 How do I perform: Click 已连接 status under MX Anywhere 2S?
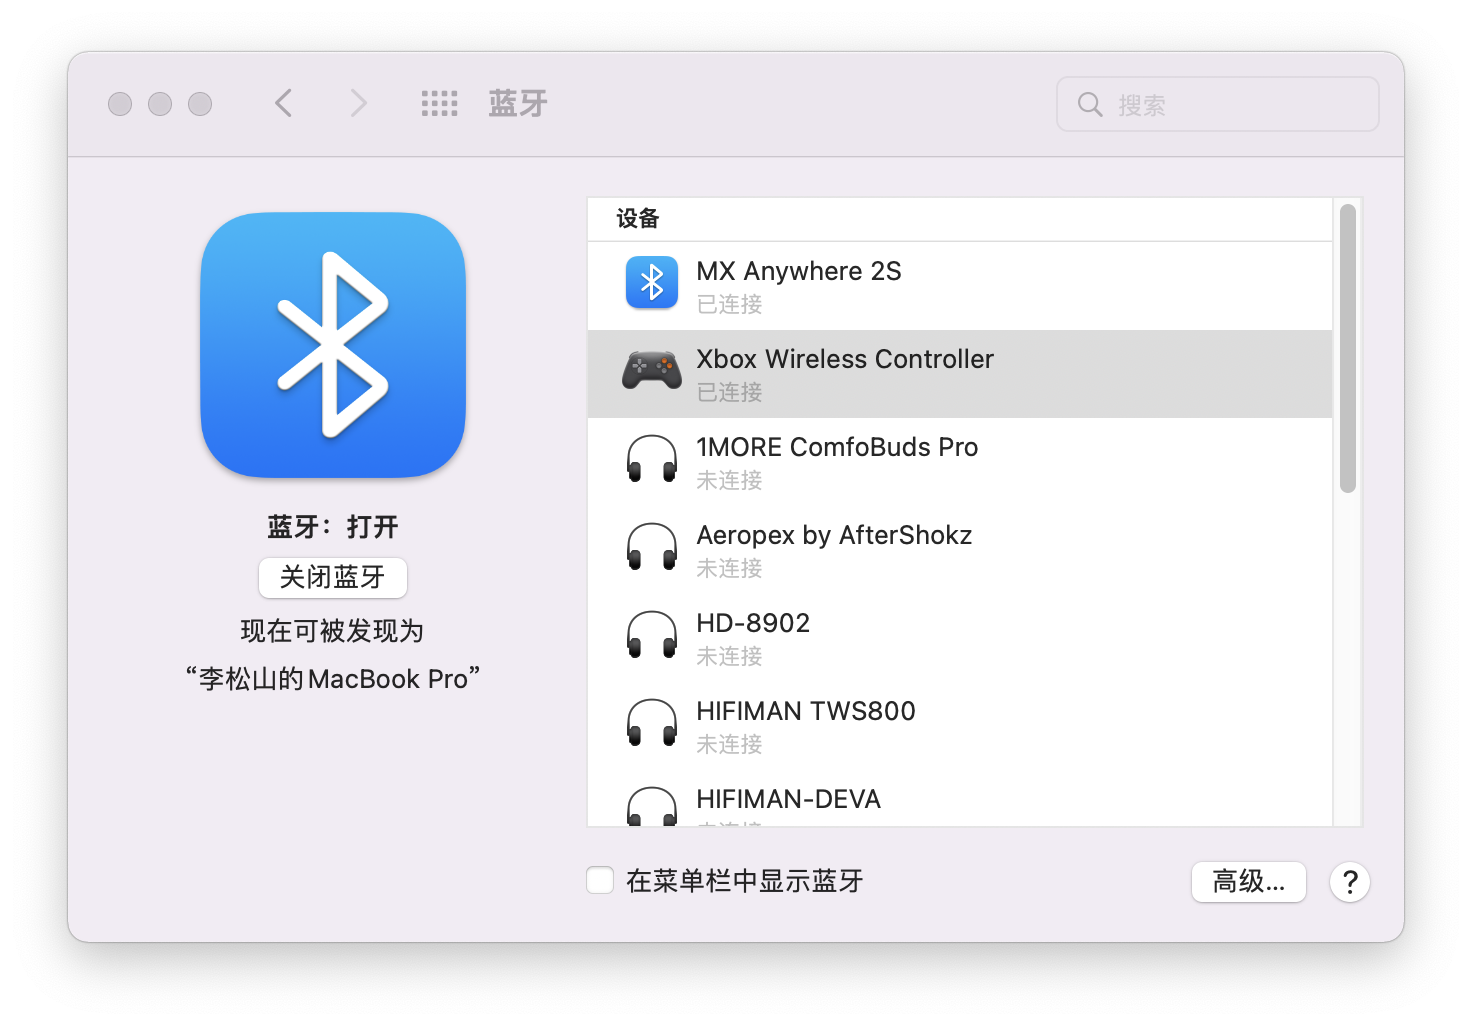(730, 304)
